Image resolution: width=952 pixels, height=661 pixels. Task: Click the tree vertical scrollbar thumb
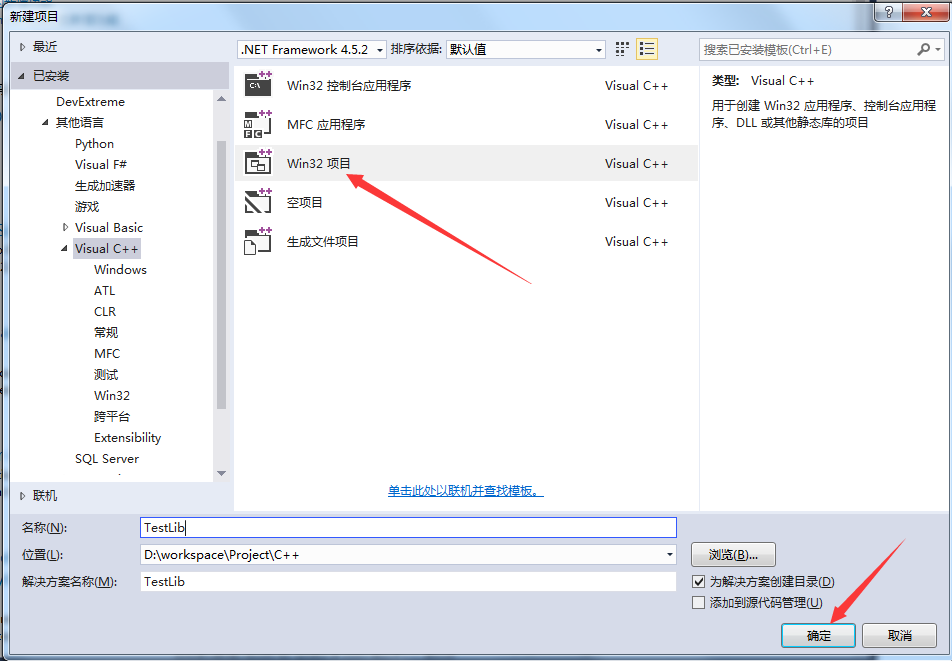click(221, 274)
